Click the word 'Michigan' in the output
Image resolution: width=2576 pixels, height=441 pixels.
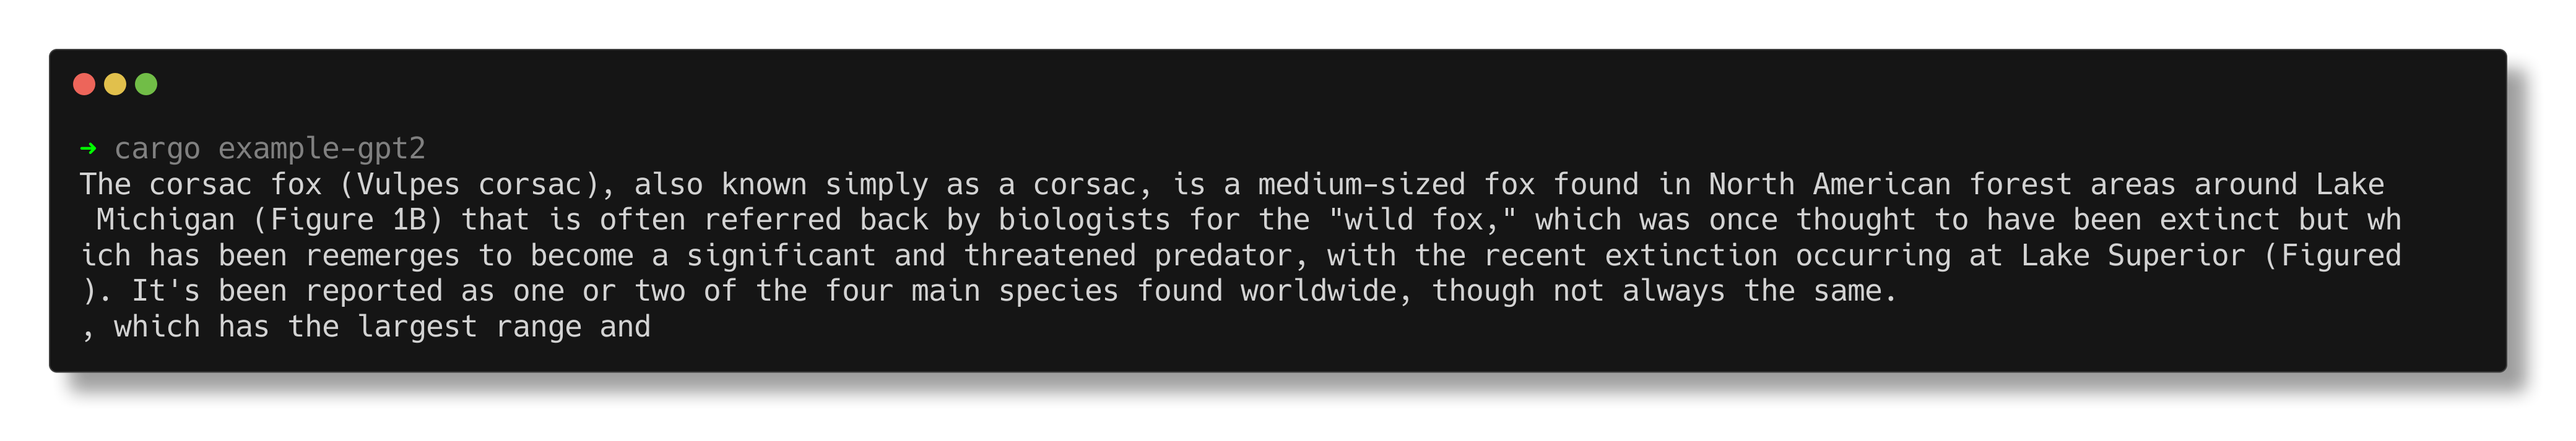(165, 220)
